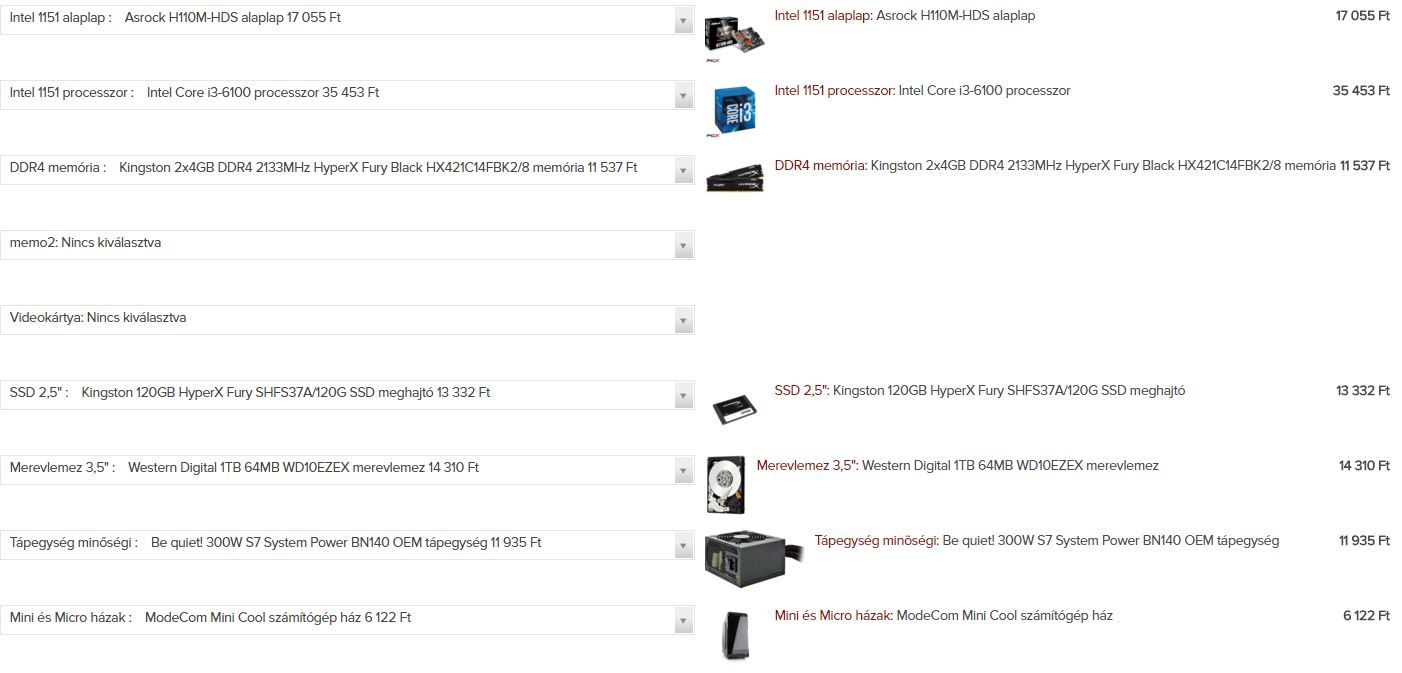Click the HyperX Fury memory module image
Image resolution: width=1402 pixels, height=673 pixels.
734,178
